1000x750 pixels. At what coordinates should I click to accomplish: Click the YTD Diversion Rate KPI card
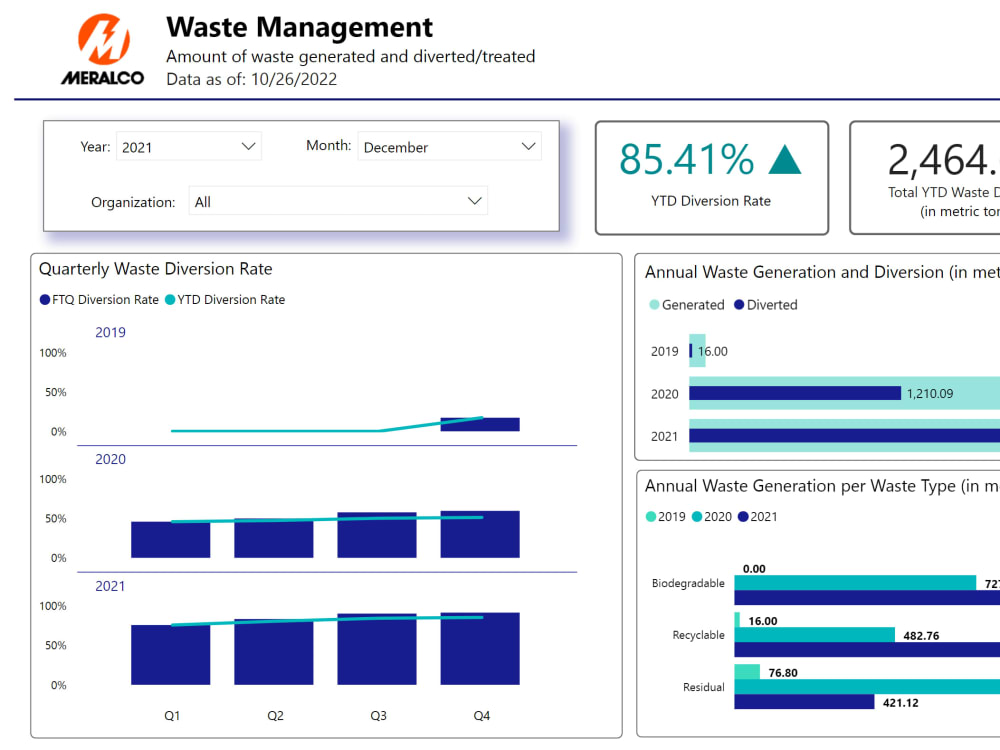711,178
